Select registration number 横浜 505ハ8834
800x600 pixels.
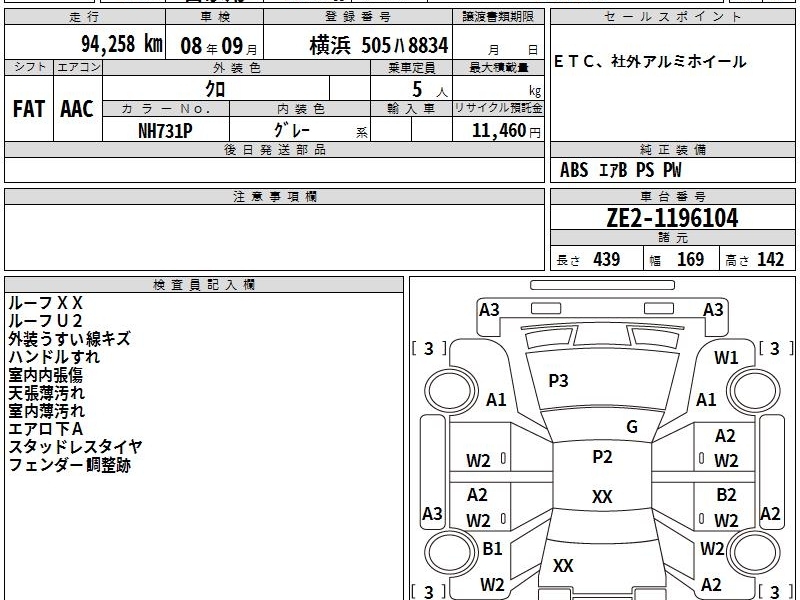tap(379, 45)
